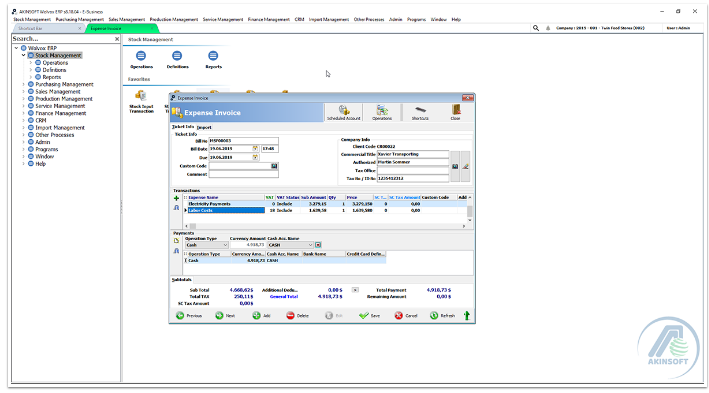Open the Purchasing Management menu
This screenshot has height=393, width=709.
(x=80, y=19)
